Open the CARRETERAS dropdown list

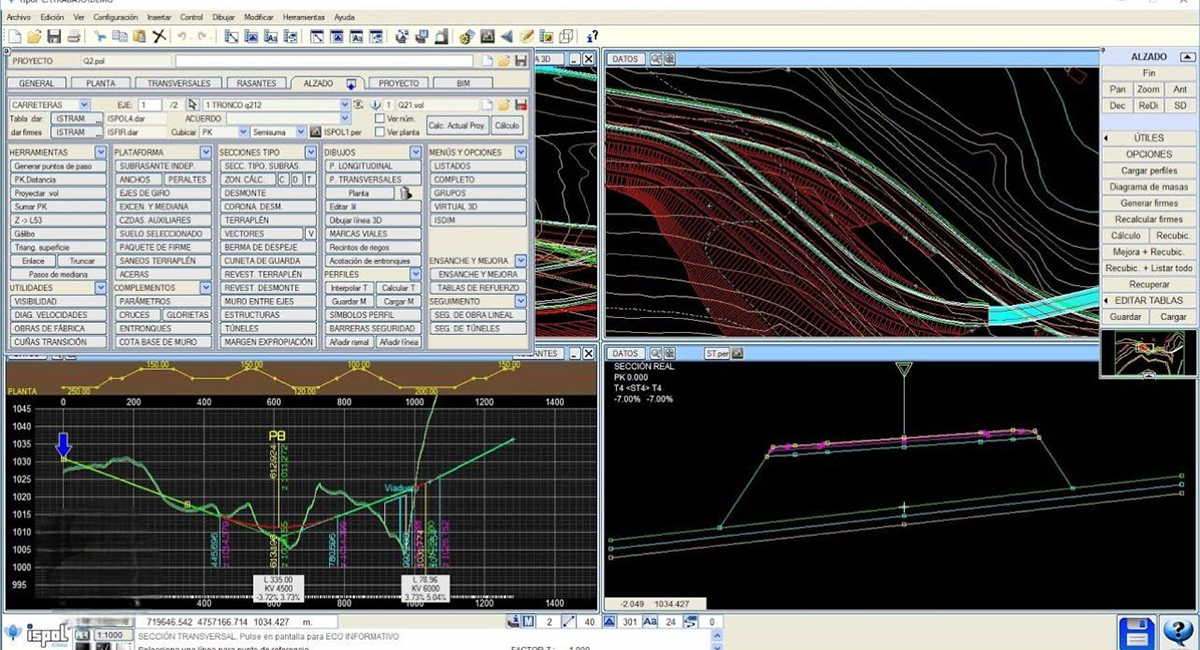[85, 104]
